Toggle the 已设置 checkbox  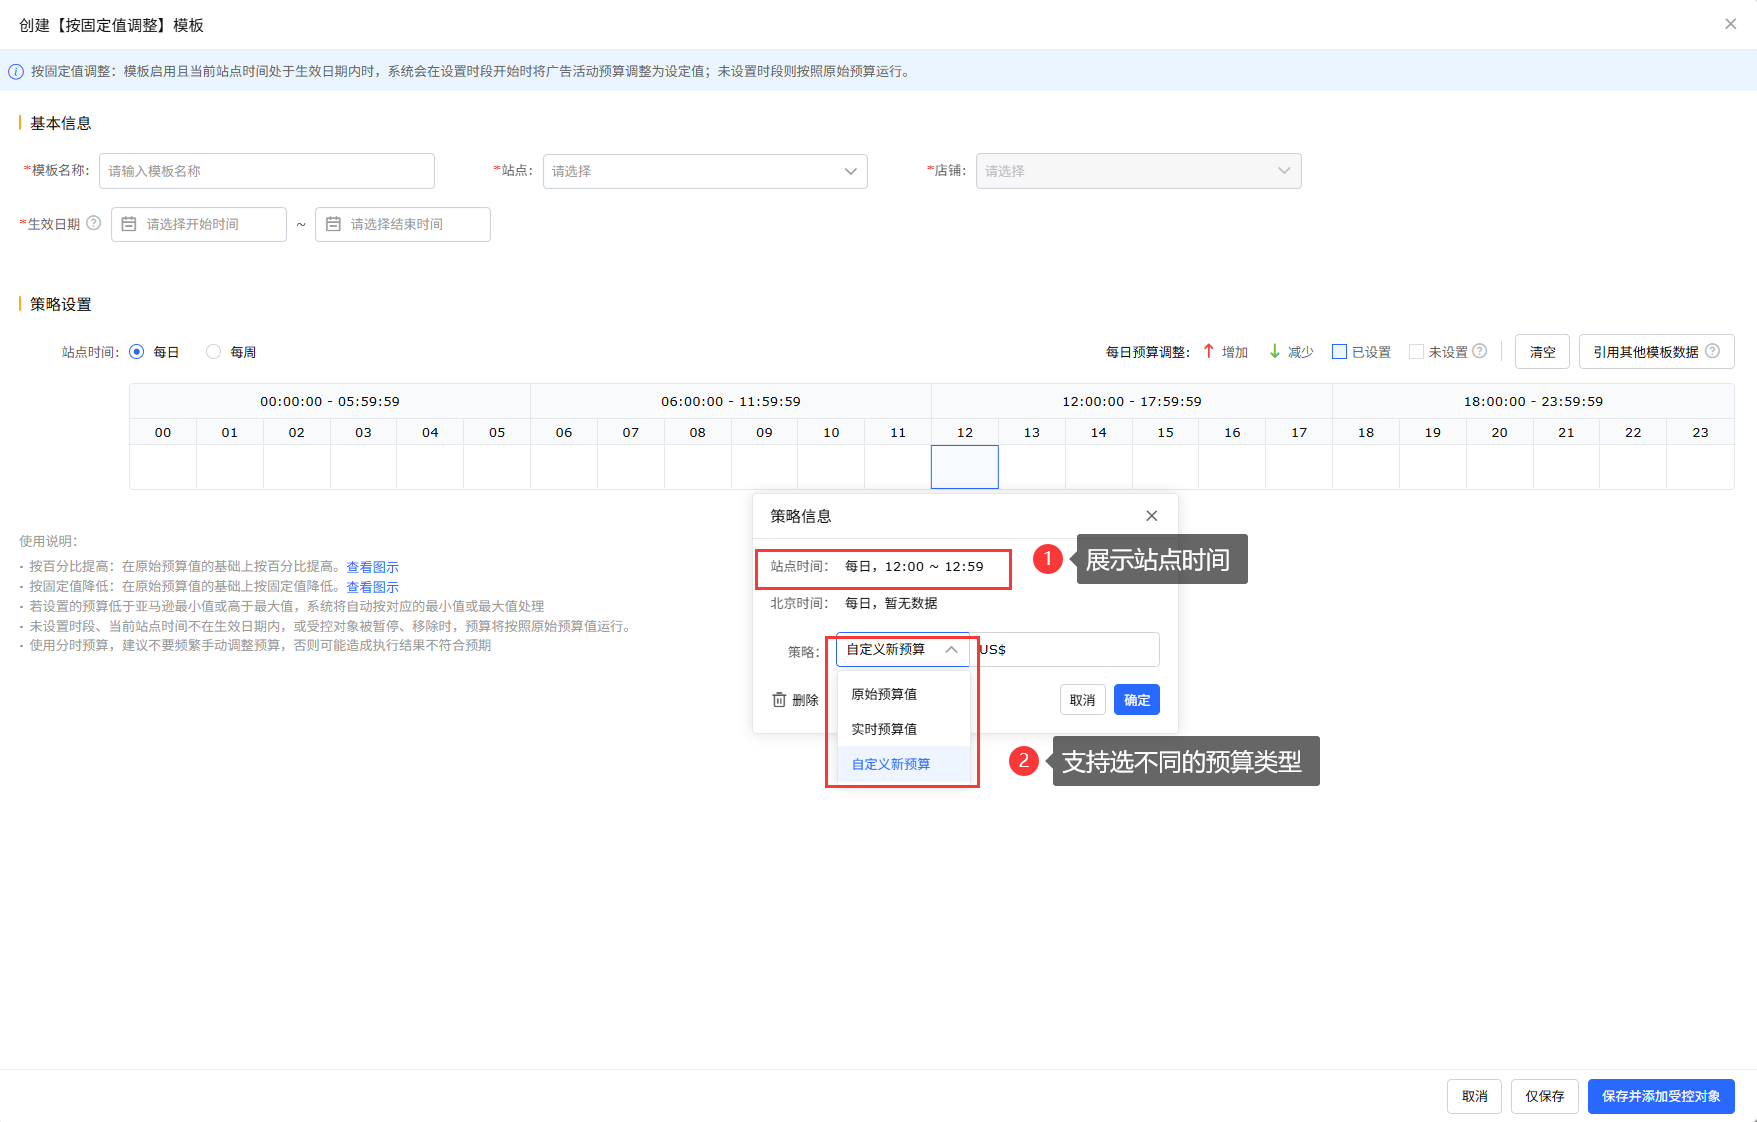pos(1339,351)
